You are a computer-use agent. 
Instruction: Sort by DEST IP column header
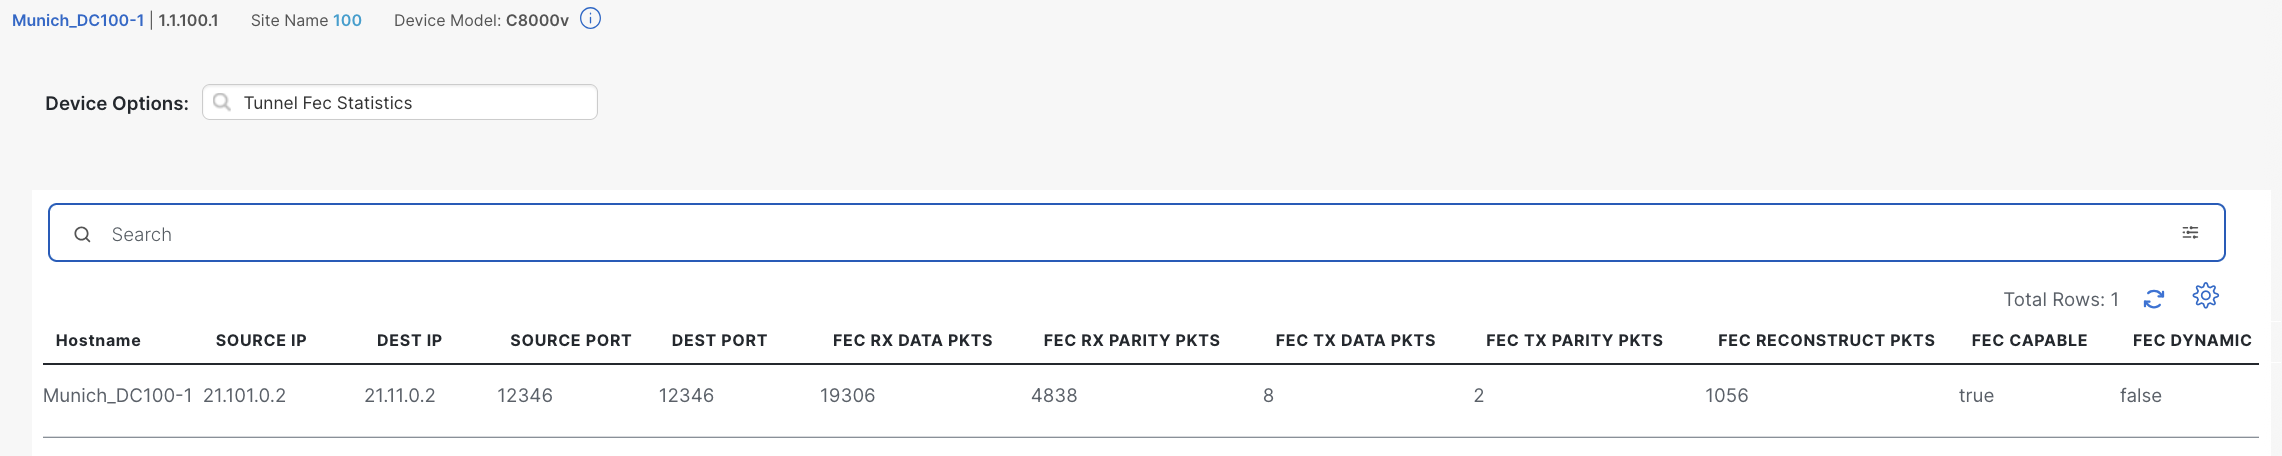pyautogui.click(x=409, y=340)
